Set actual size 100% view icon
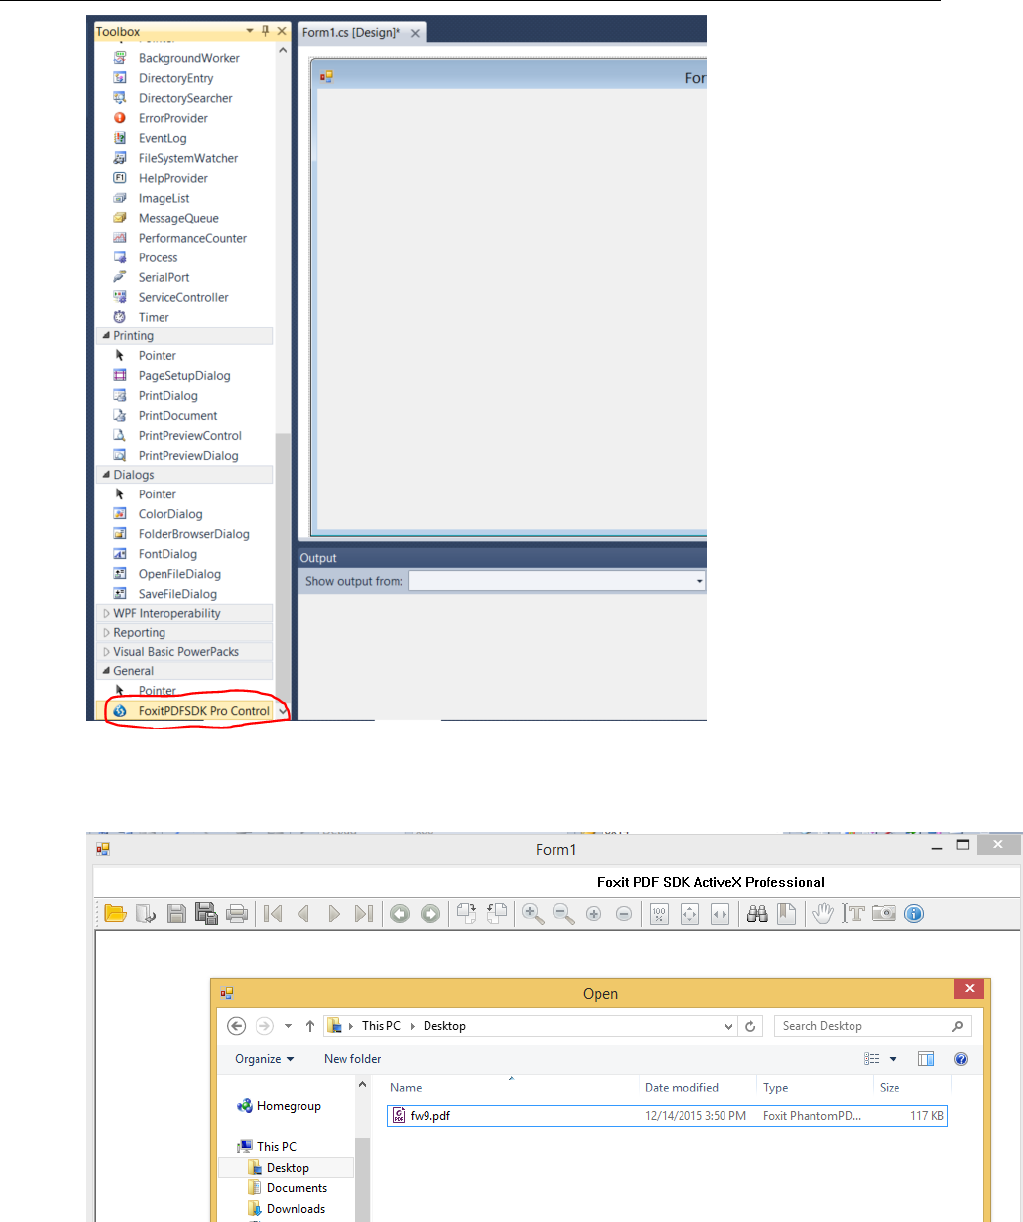Image resolution: width=1023 pixels, height=1222 pixels. [x=659, y=913]
